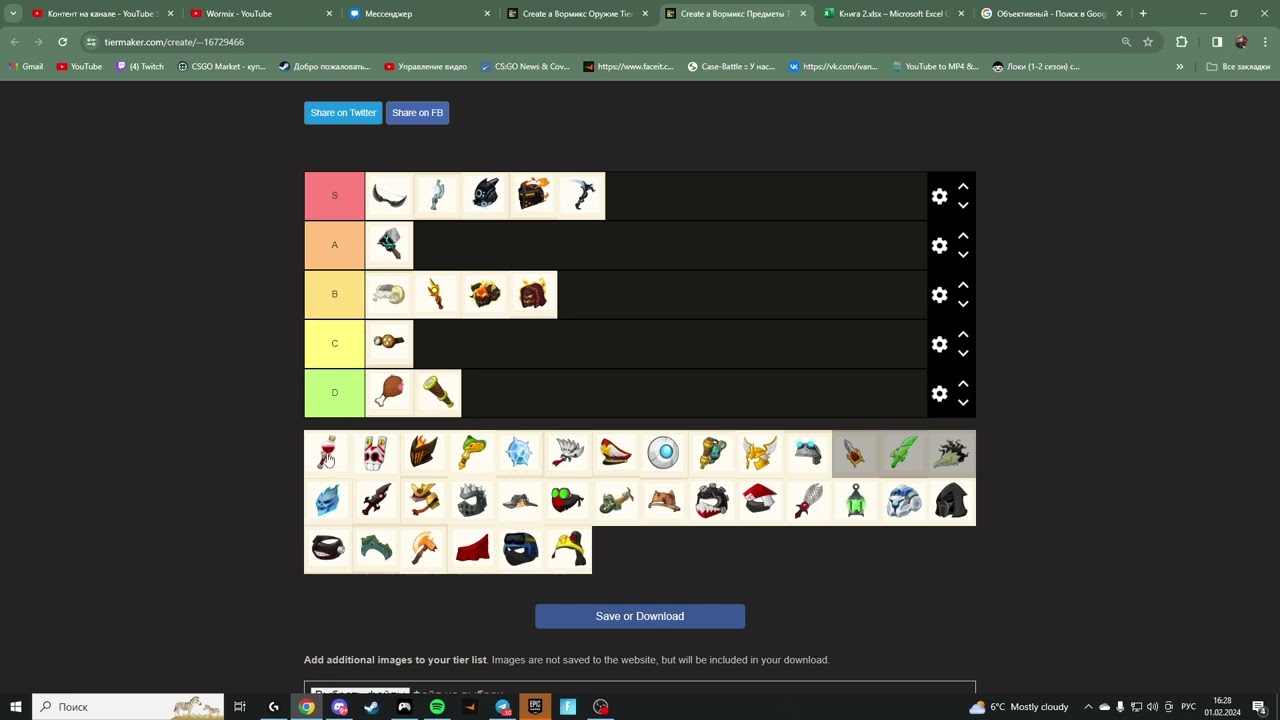Select the golden battle axe item
The height and width of the screenshot is (720, 1280).
pos(424,550)
